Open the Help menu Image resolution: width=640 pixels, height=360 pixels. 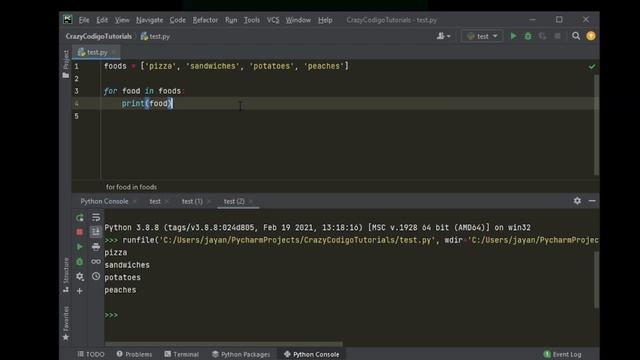point(325,20)
